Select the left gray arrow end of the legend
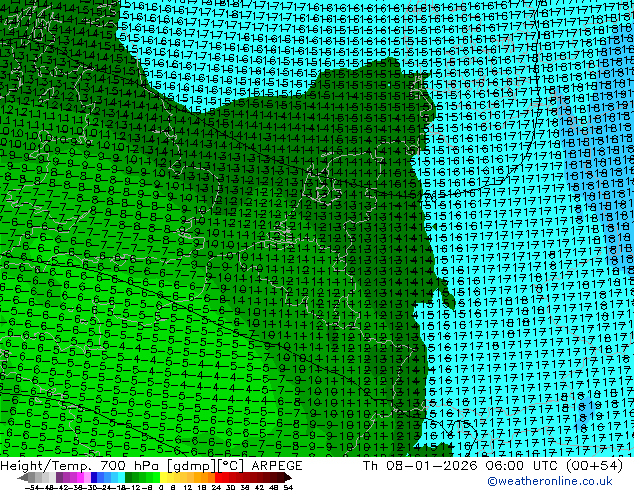The image size is (634, 490). (23, 477)
